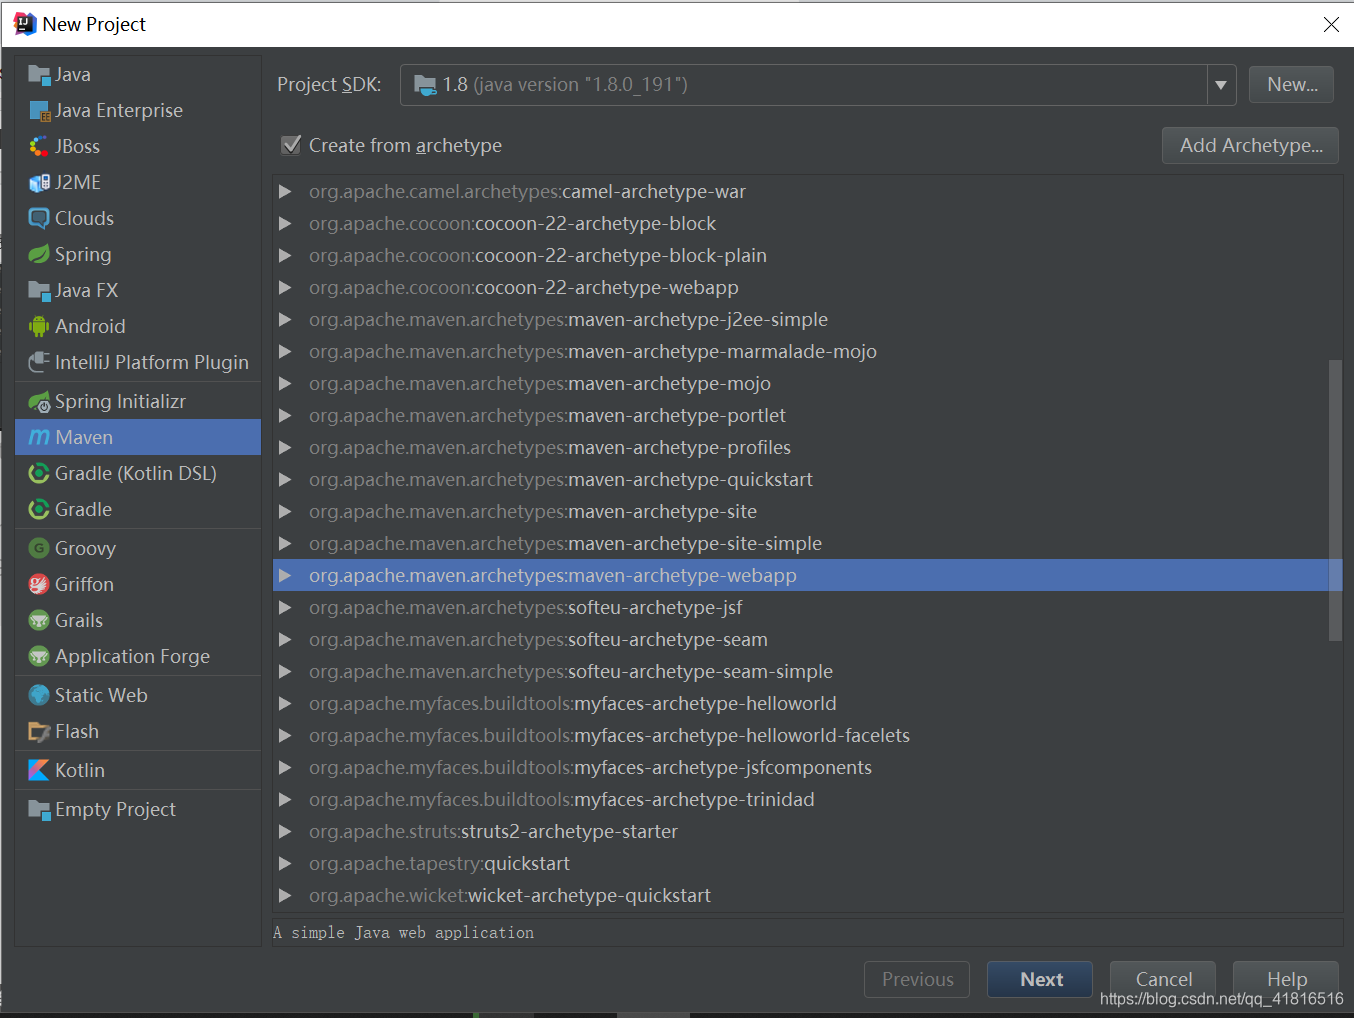
Task: Select org.apache.tapestry:quickstart row text
Action: [x=439, y=863]
